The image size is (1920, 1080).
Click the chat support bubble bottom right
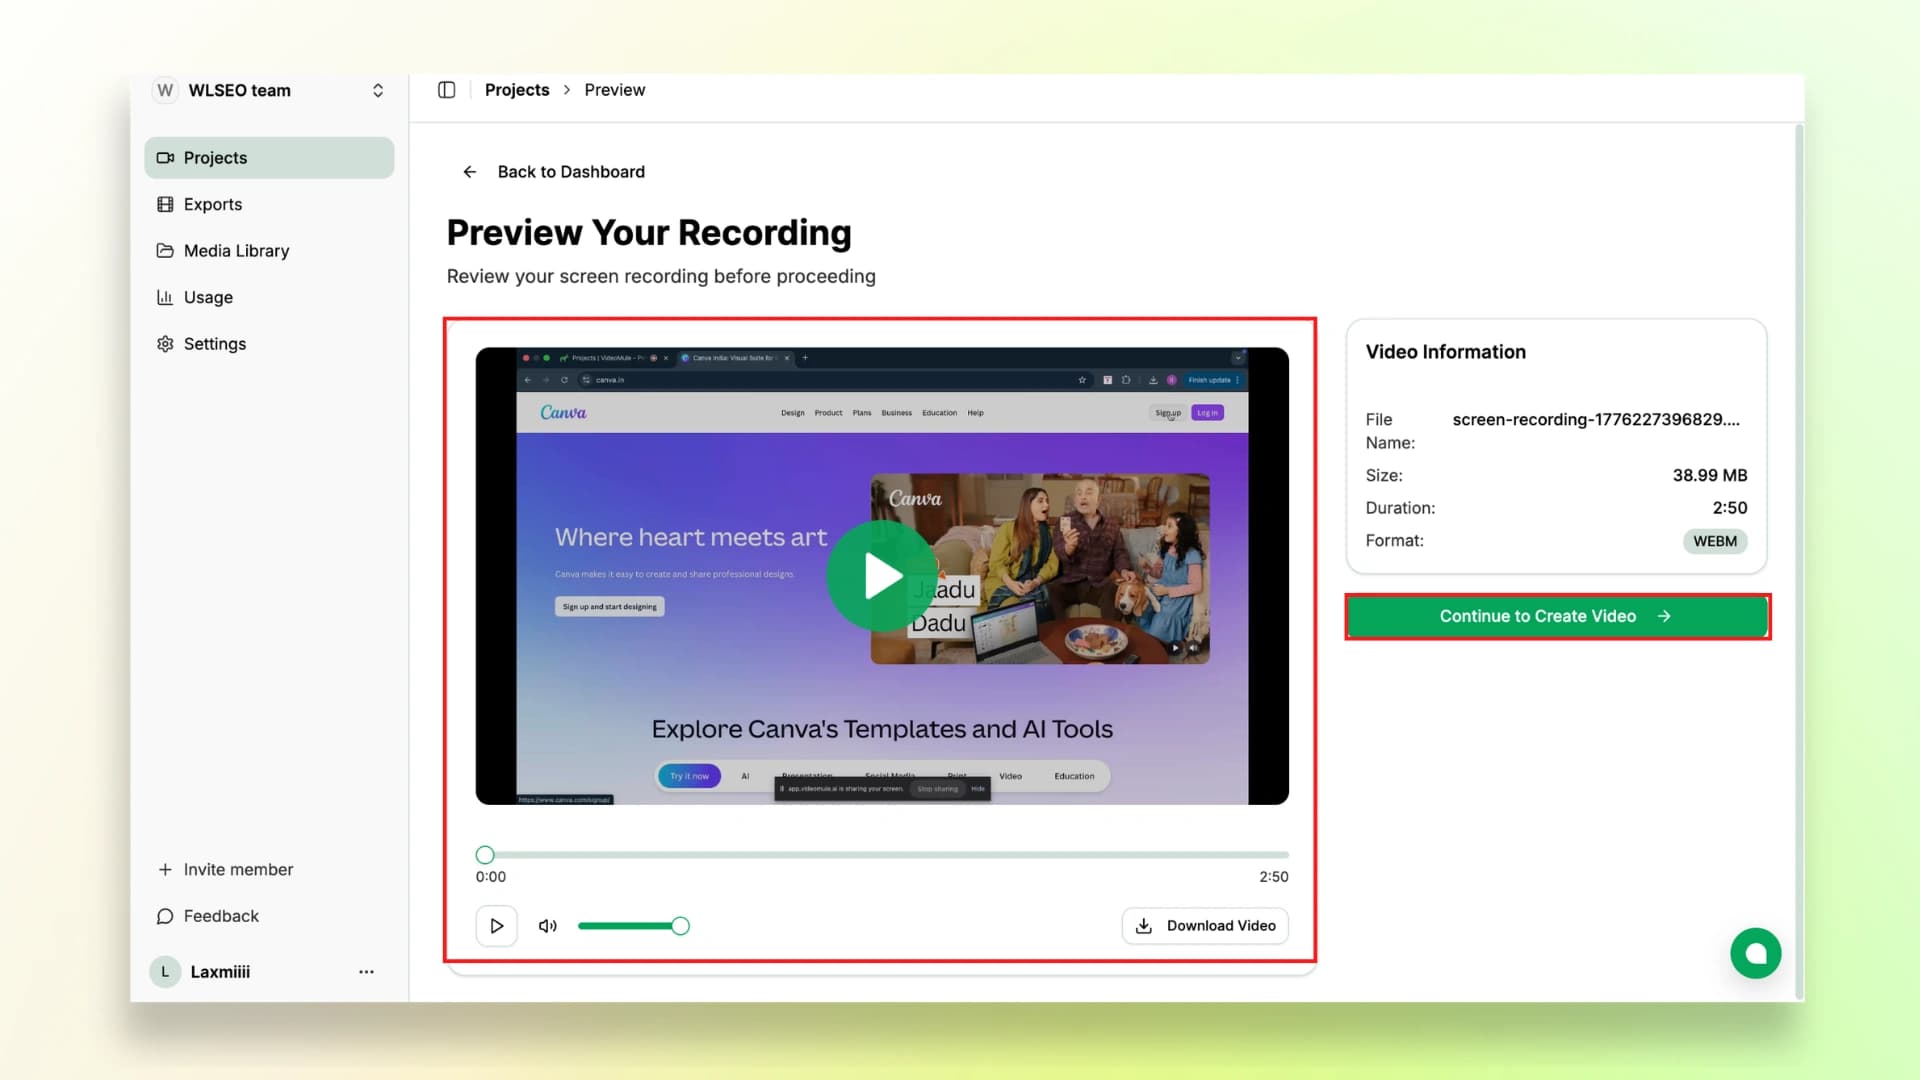pyautogui.click(x=1755, y=953)
